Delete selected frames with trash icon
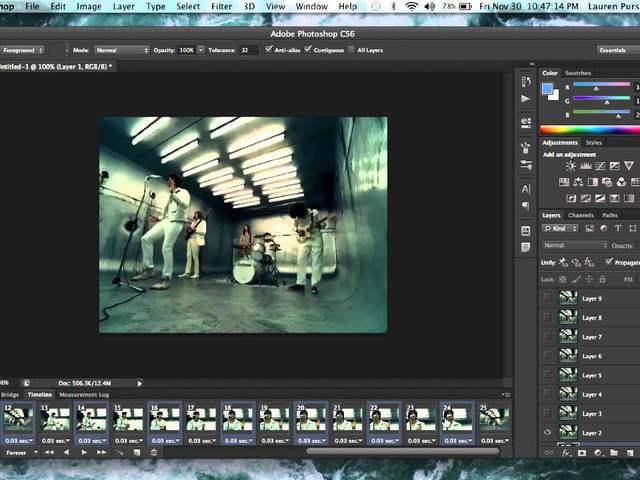Screen dimensions: 640x480 pyautogui.click(x=154, y=452)
